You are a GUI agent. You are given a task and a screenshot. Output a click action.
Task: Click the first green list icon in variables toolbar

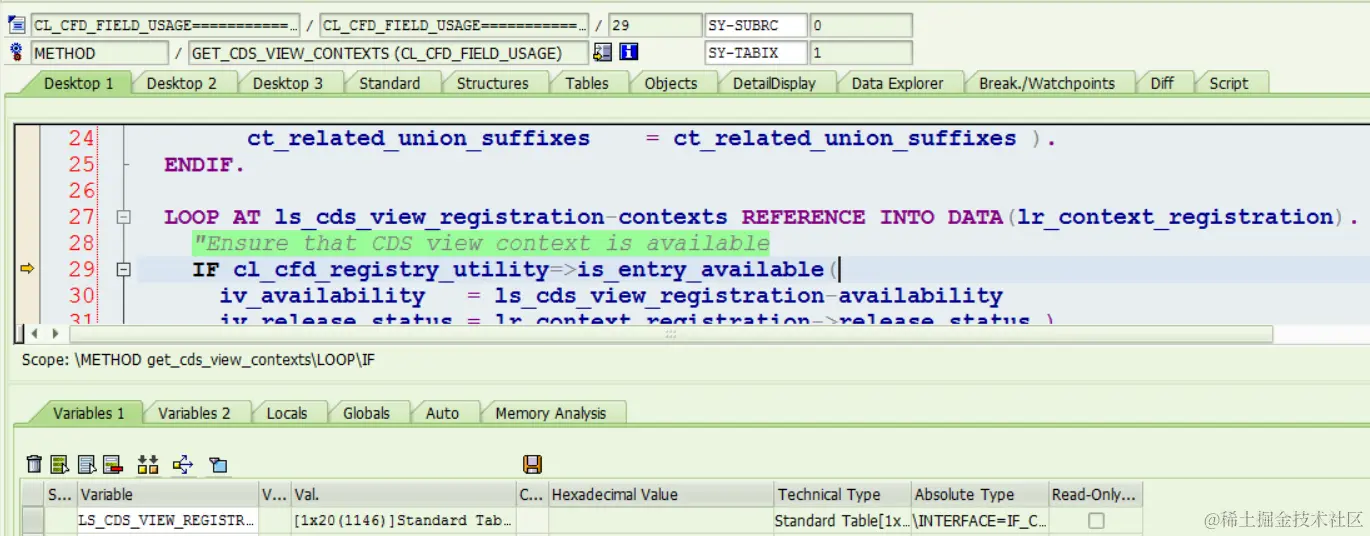point(60,464)
